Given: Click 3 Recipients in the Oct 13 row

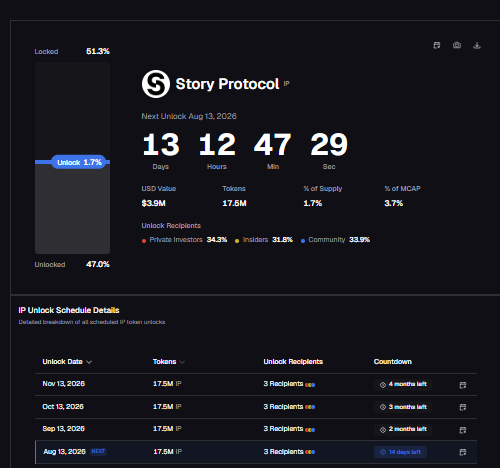Looking at the screenshot, I should click(x=283, y=407).
